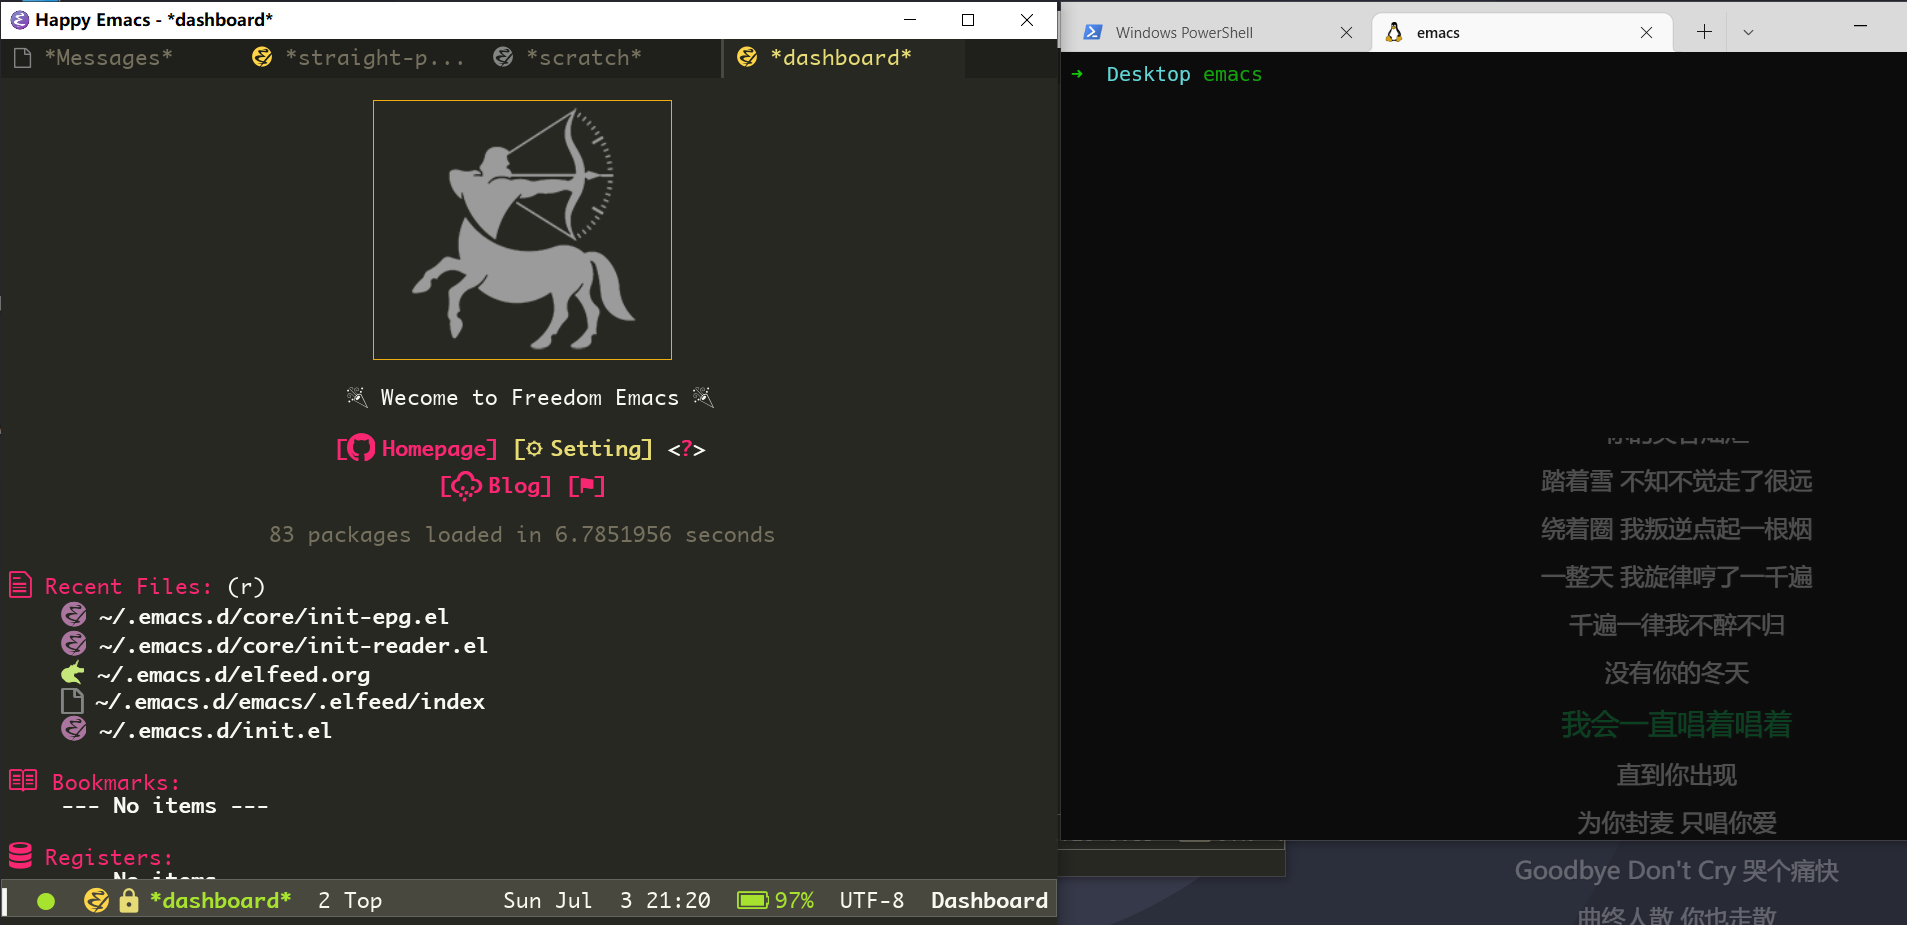Click the Emacs mode icon in modeline
The height and width of the screenshot is (925, 1907).
click(96, 900)
